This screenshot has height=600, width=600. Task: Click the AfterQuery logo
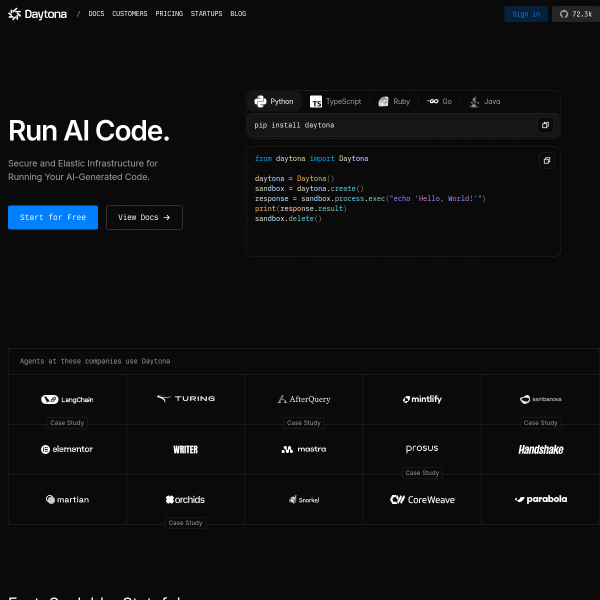pos(304,399)
